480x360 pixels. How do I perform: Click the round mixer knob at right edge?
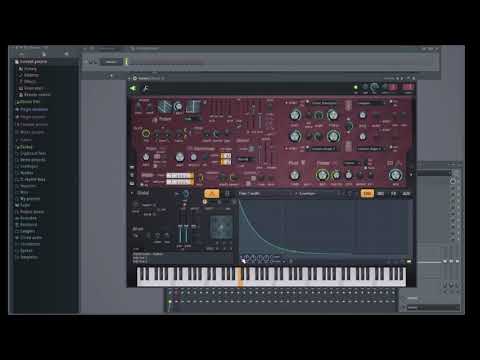453,181
